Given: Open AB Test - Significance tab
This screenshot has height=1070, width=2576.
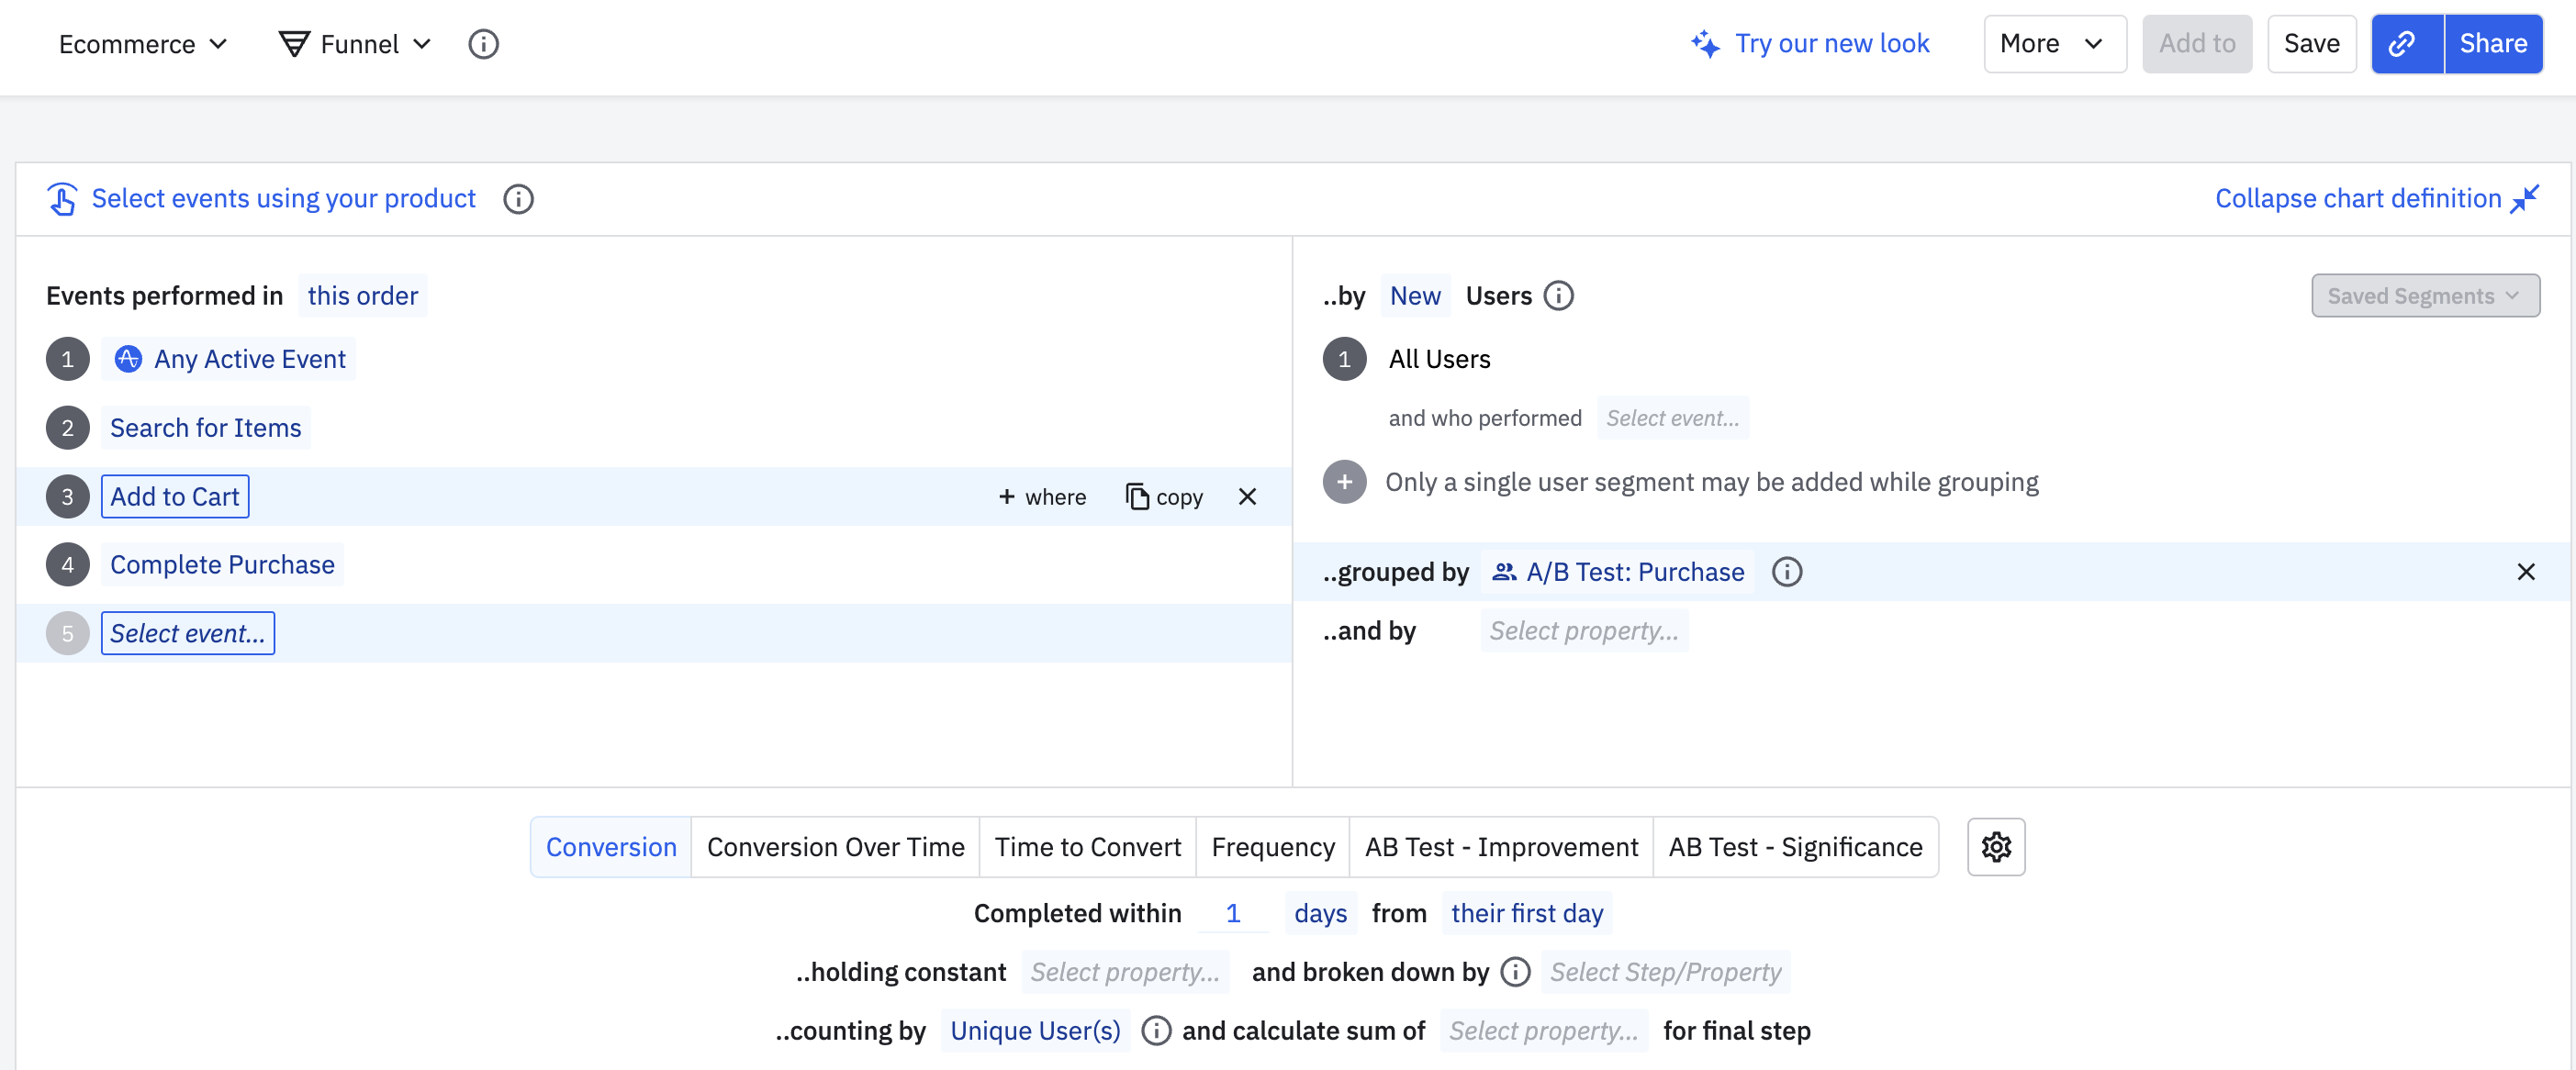Looking at the screenshot, I should click(1794, 847).
